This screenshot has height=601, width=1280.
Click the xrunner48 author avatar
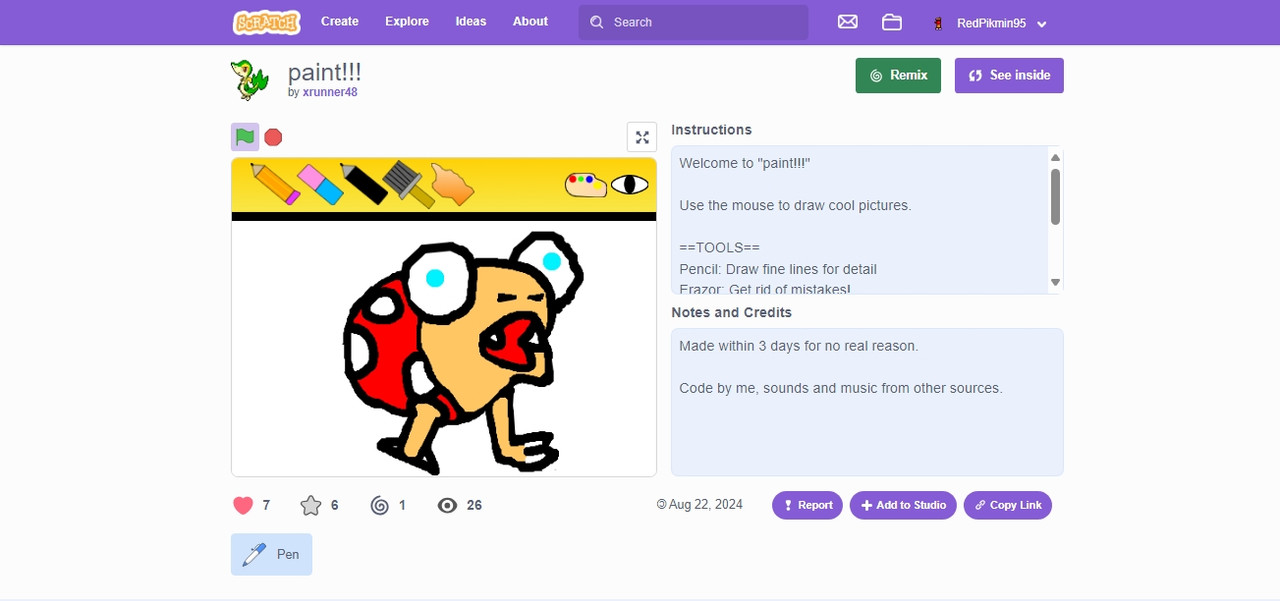pos(250,79)
